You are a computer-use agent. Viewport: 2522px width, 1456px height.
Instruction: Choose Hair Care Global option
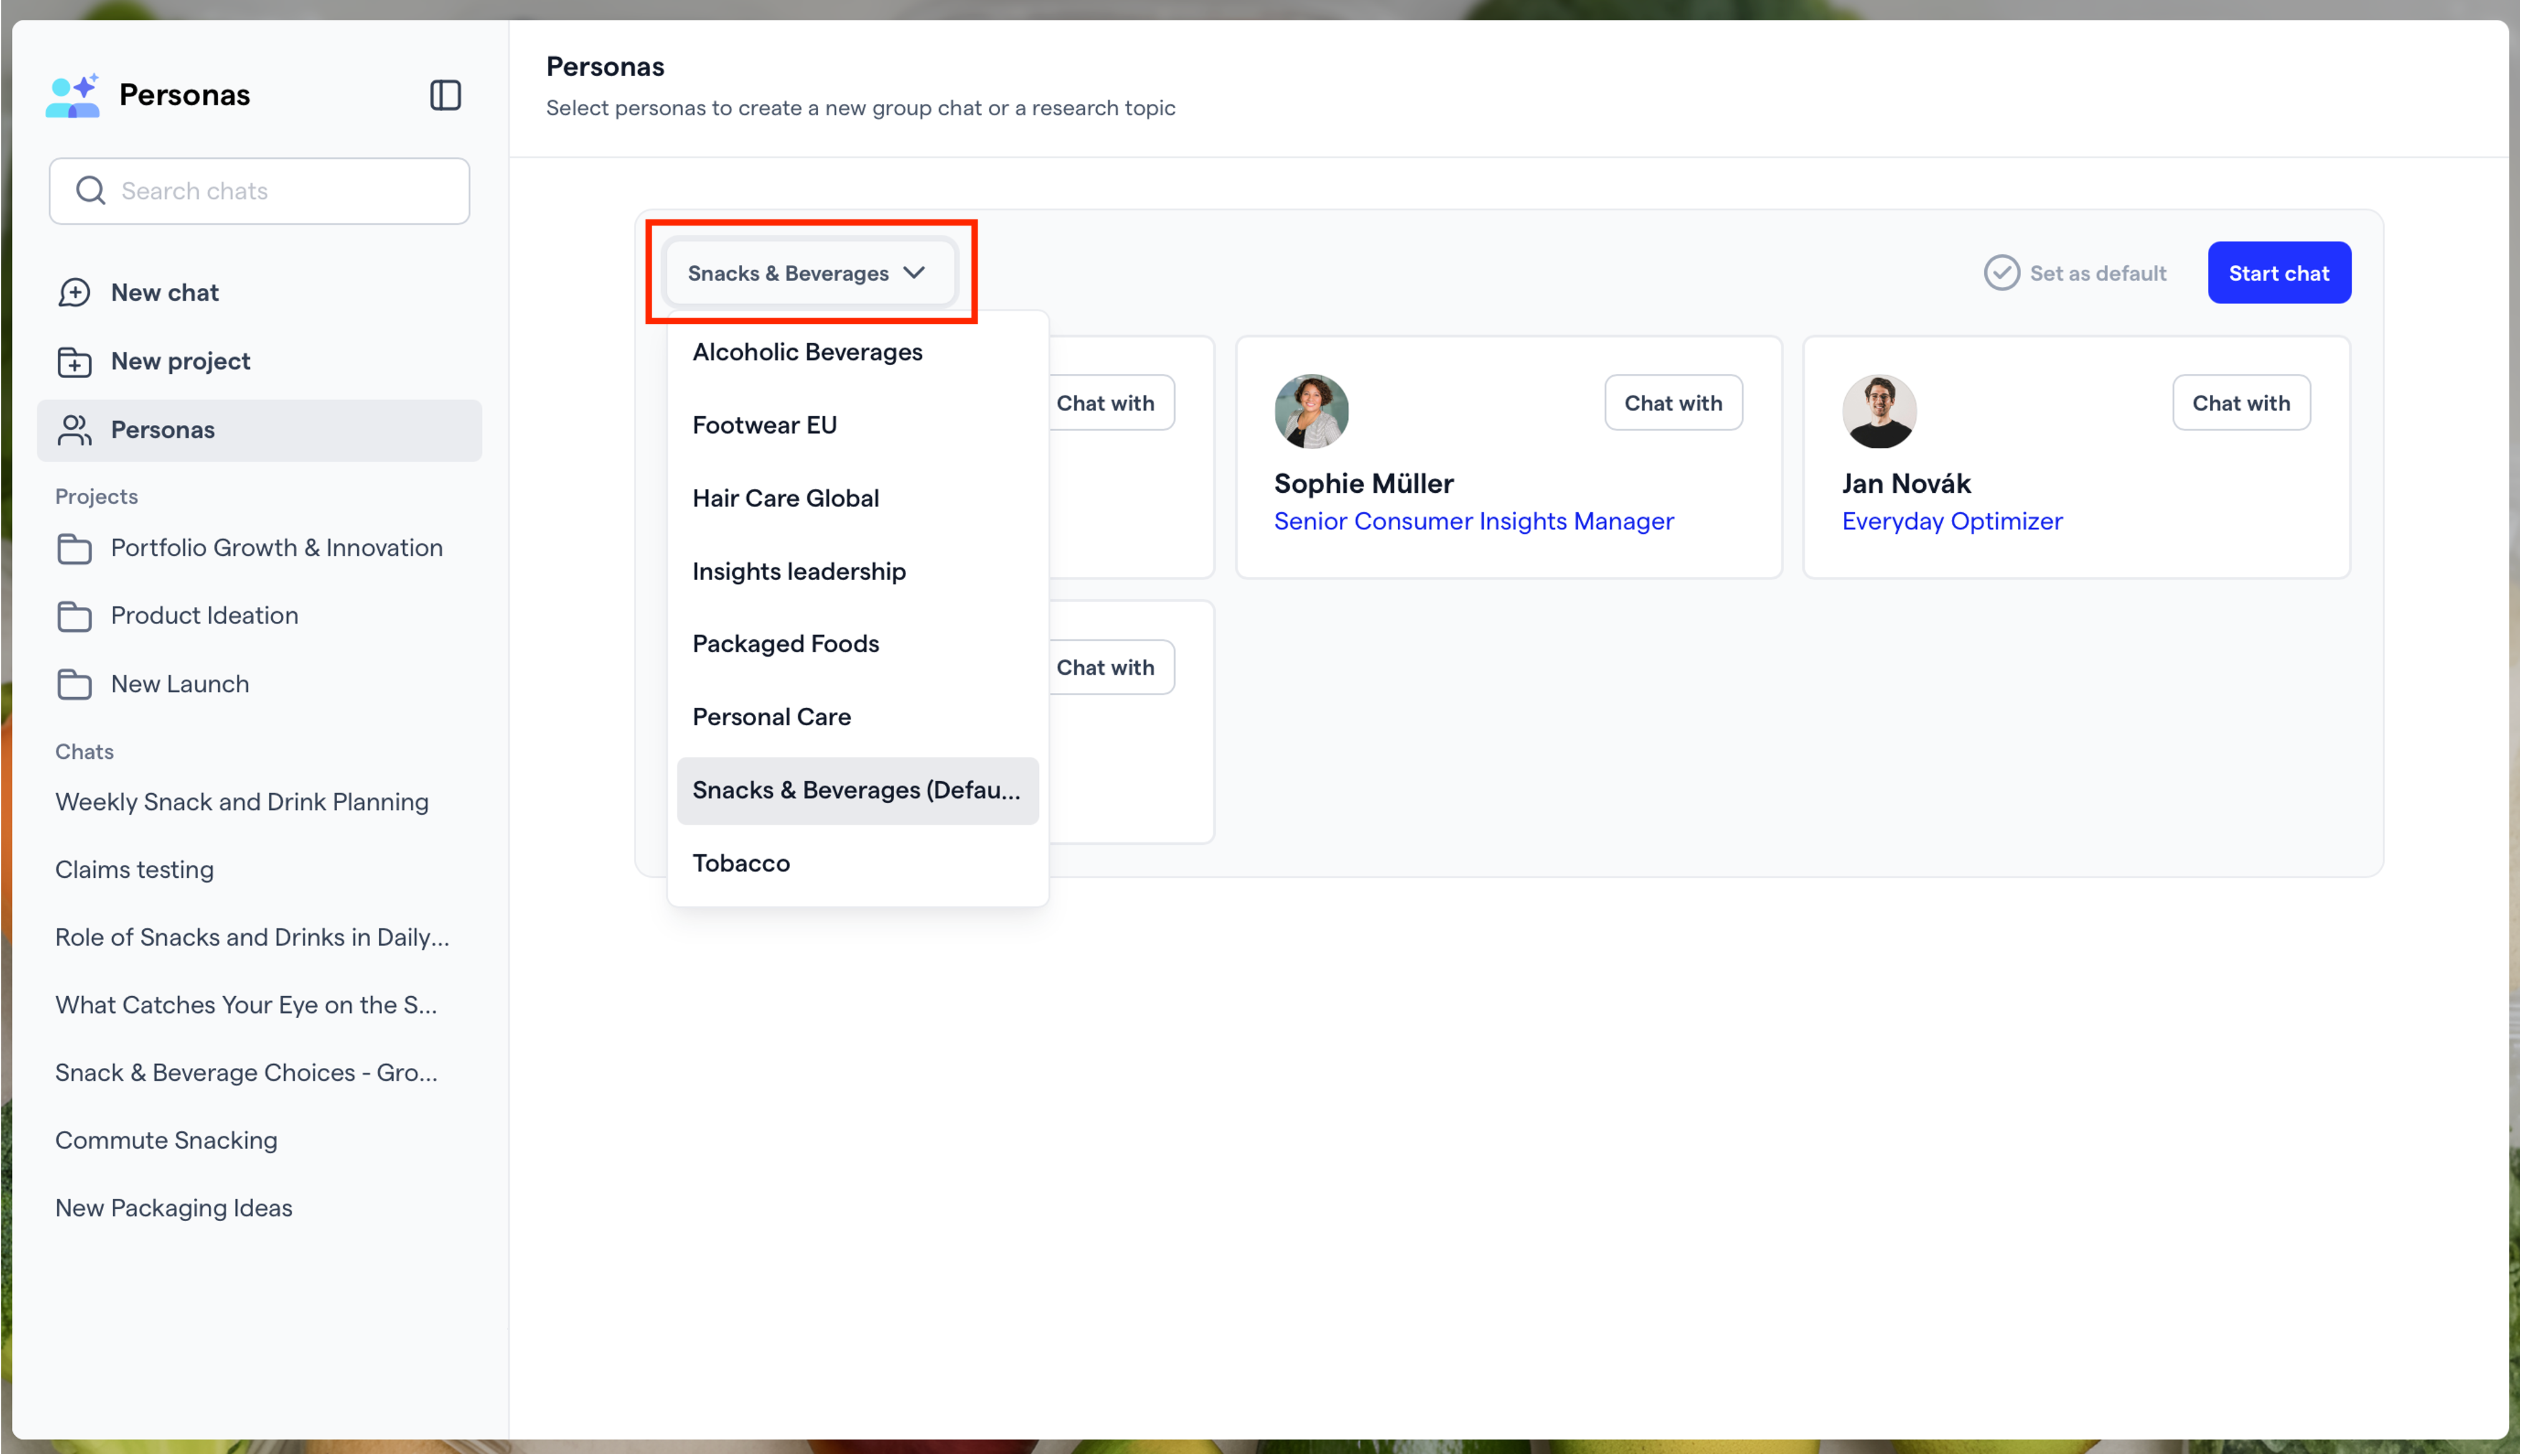pos(858,498)
